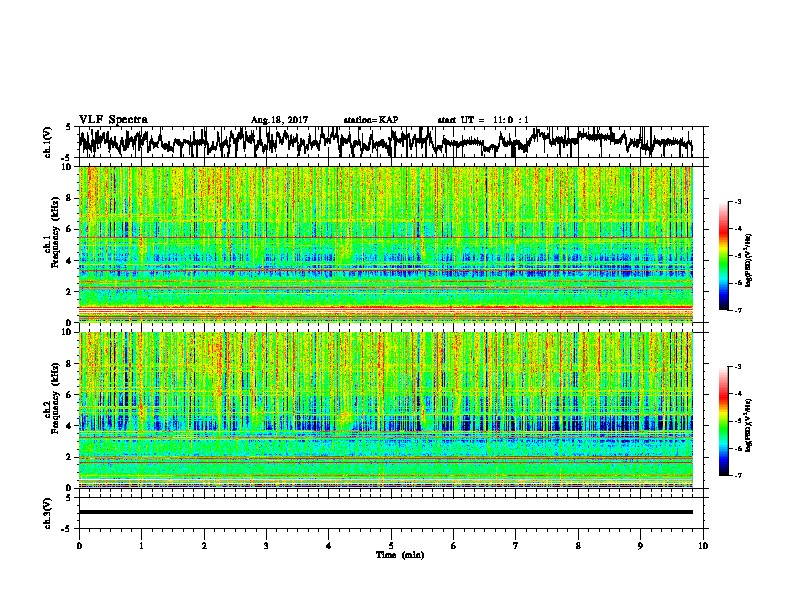
Task: Click the ch.1(V) waveform trace panel
Action: point(390,142)
